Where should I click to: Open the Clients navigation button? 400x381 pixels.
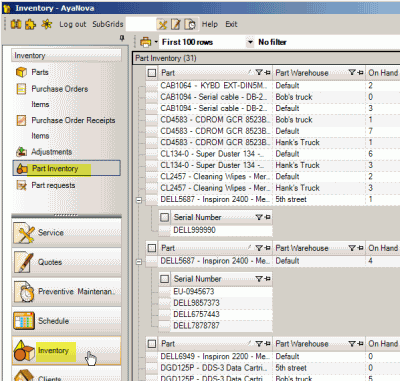coord(67,375)
